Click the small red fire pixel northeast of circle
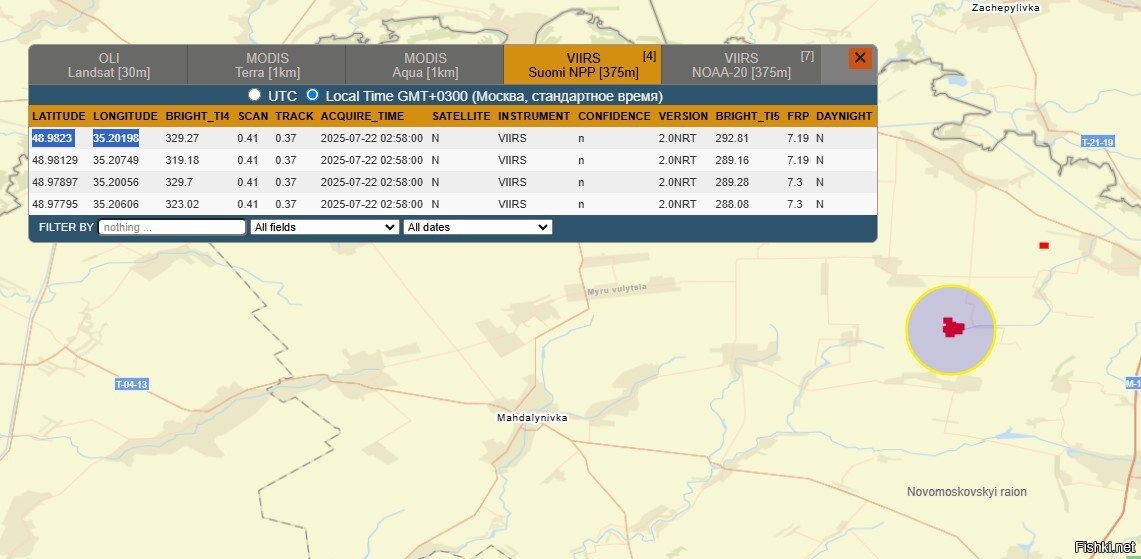 click(x=1044, y=246)
